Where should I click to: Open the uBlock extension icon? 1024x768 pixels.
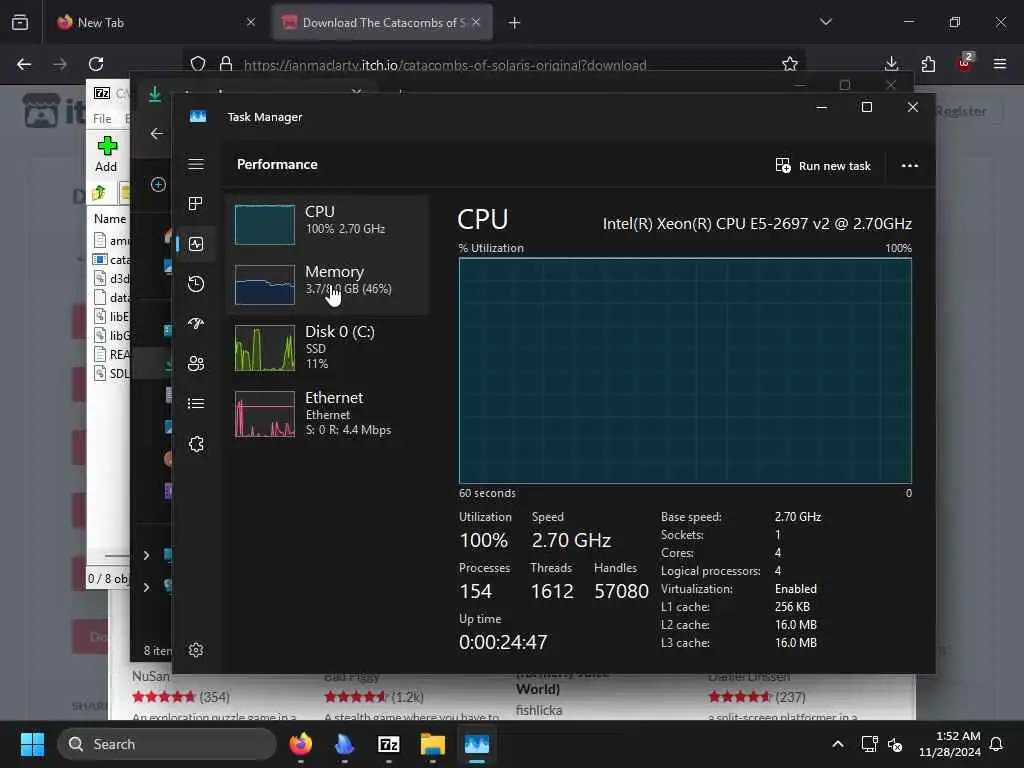(965, 63)
